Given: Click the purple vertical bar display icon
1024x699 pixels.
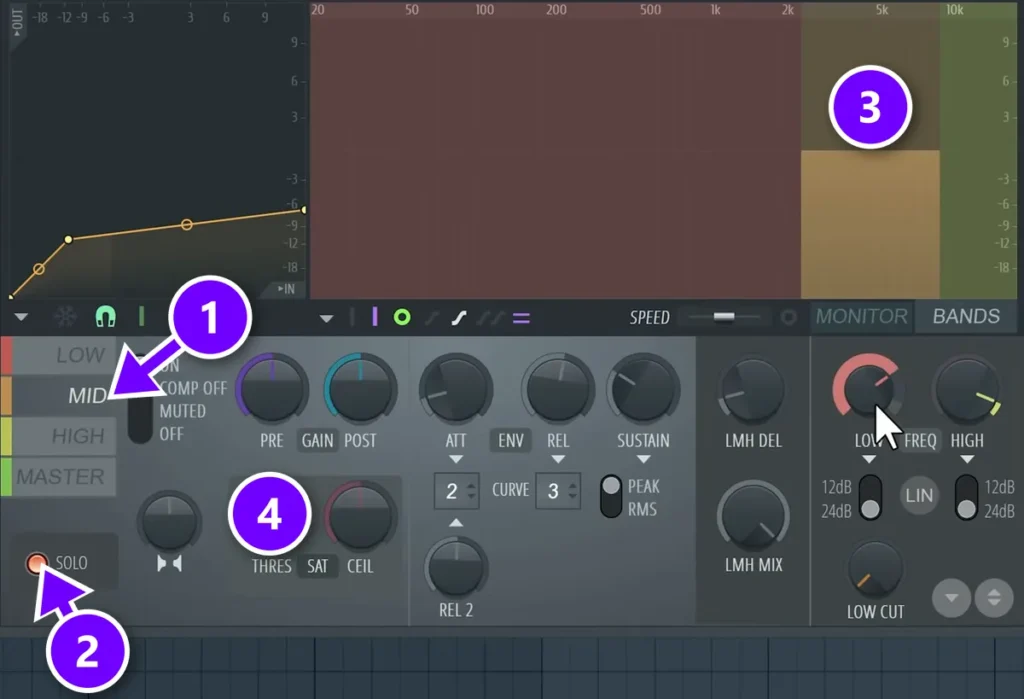Looking at the screenshot, I should [375, 317].
